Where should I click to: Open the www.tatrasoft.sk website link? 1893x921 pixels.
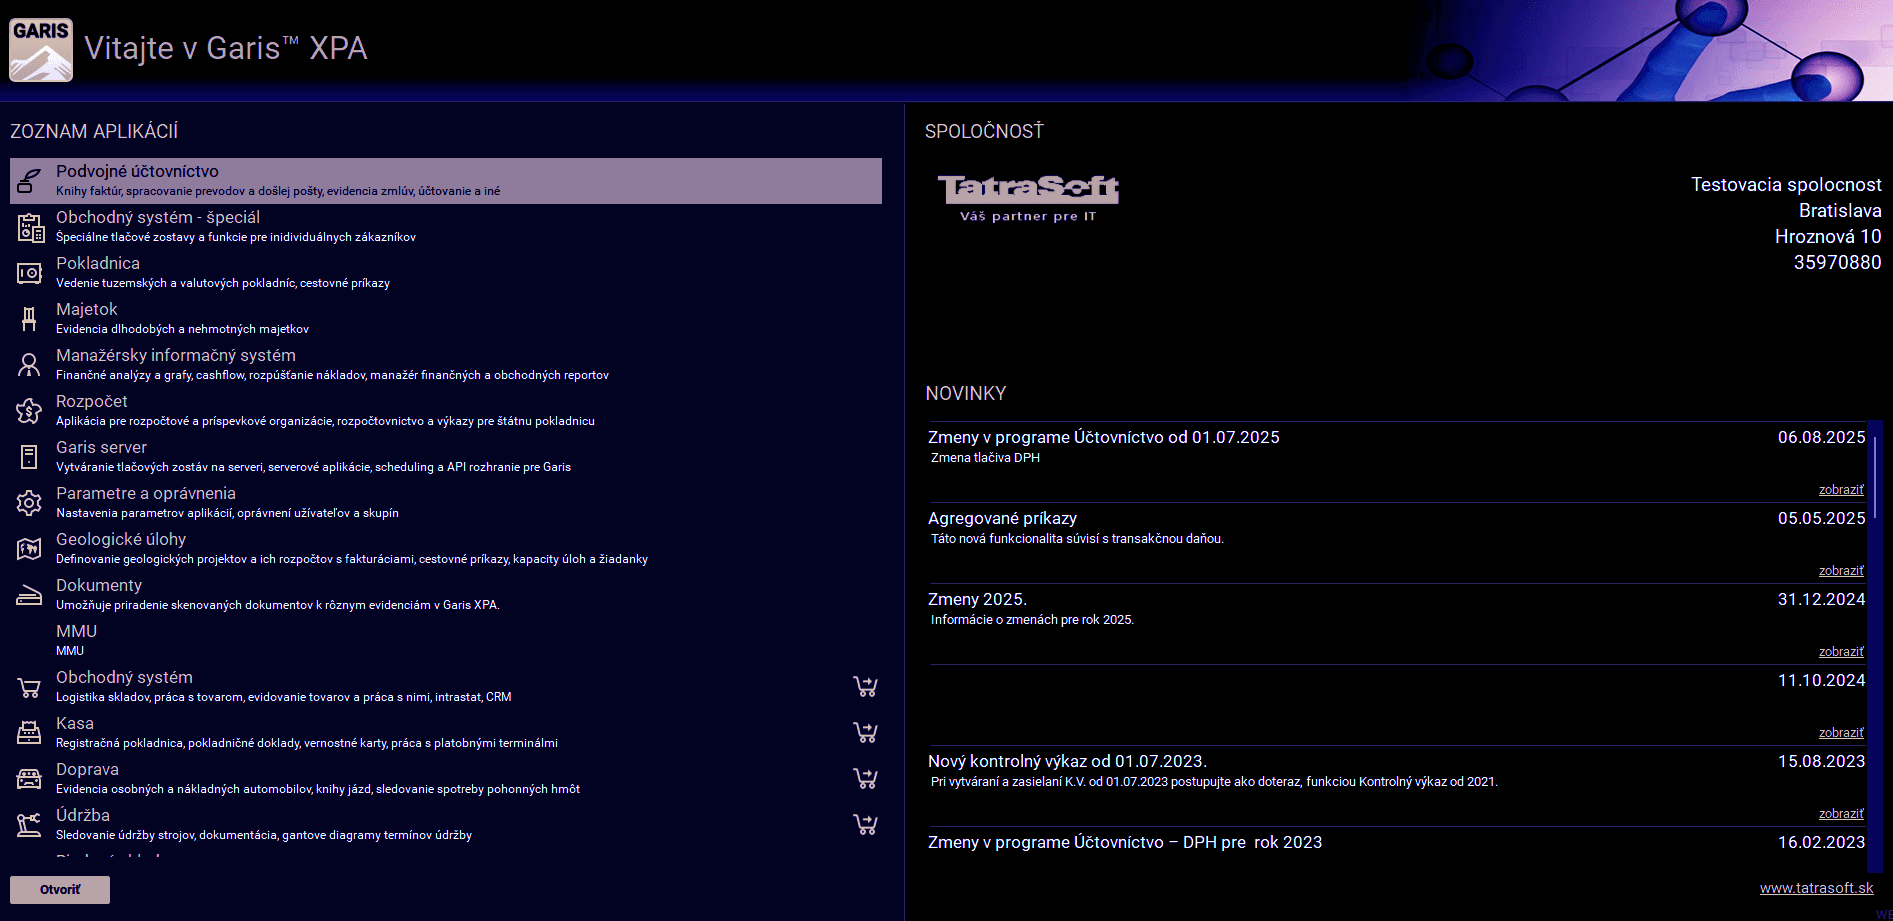[1816, 888]
